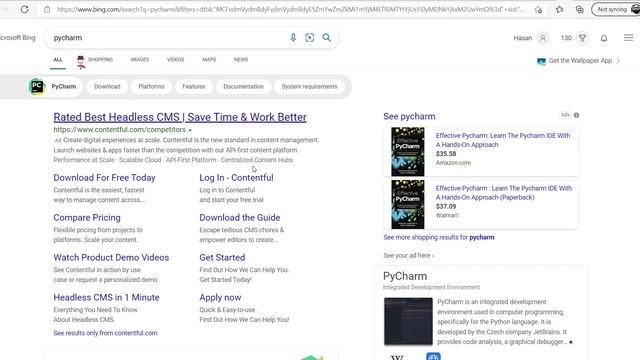Click the Ads info icon
This screenshot has height=360, width=640.
576,115
